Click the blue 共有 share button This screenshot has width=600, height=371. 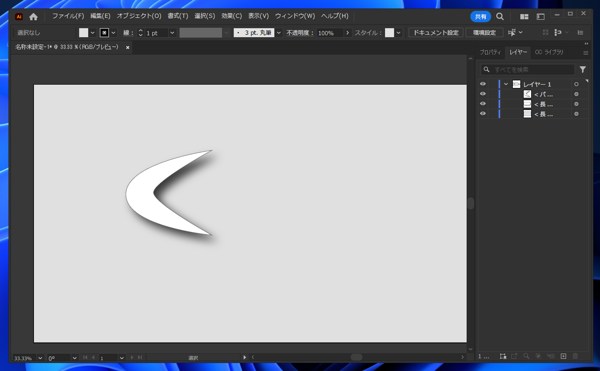[x=480, y=16]
